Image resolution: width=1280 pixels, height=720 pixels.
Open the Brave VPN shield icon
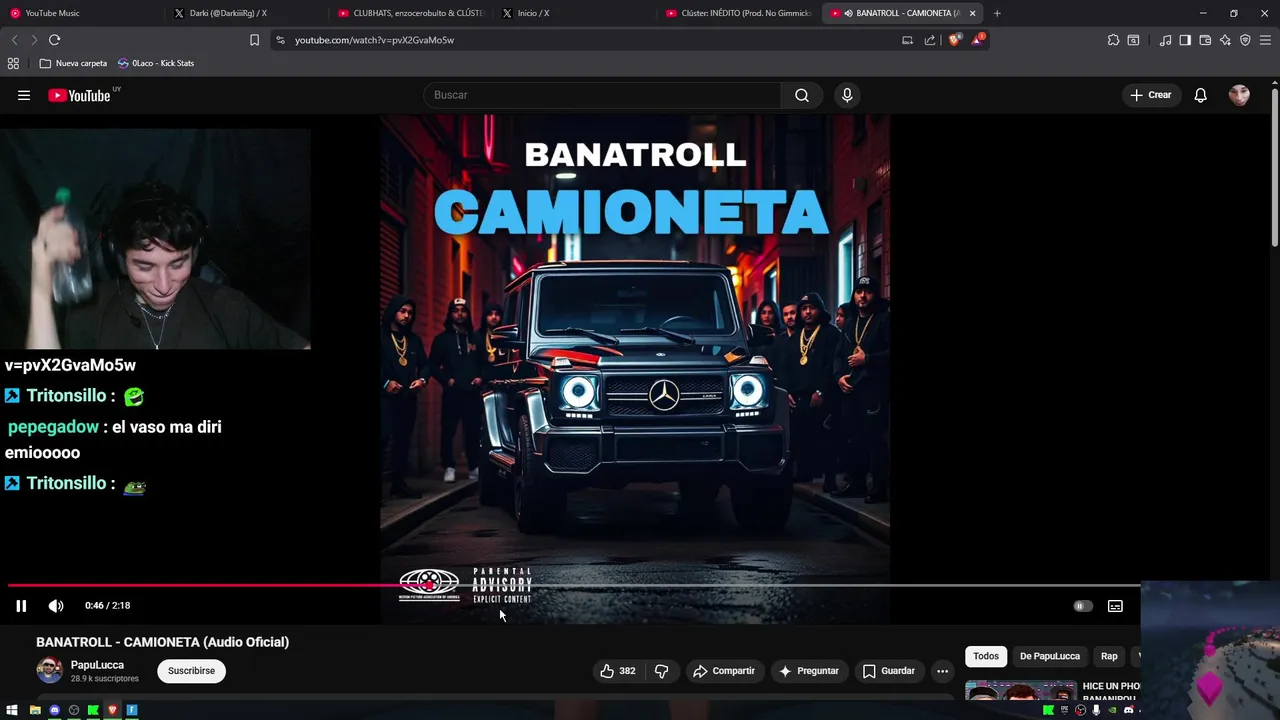click(1245, 40)
